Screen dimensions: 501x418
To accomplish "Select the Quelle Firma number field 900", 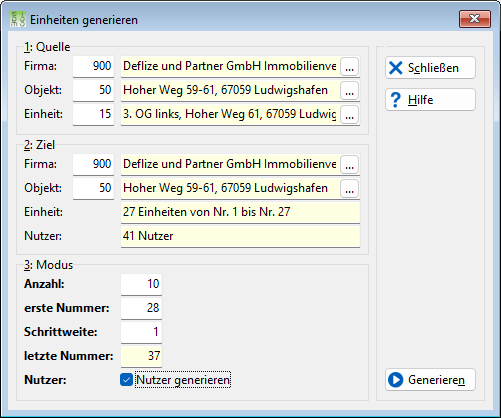I will [93, 66].
